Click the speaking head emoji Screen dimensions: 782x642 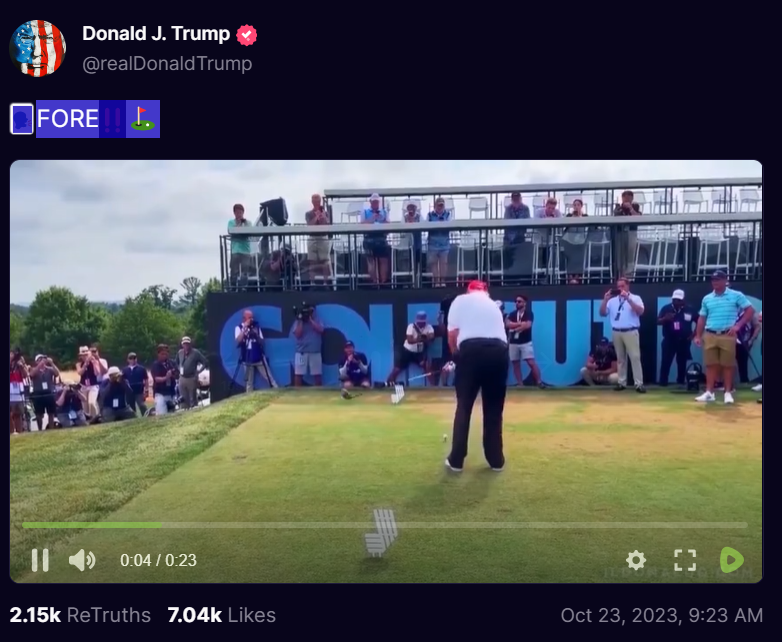22,119
